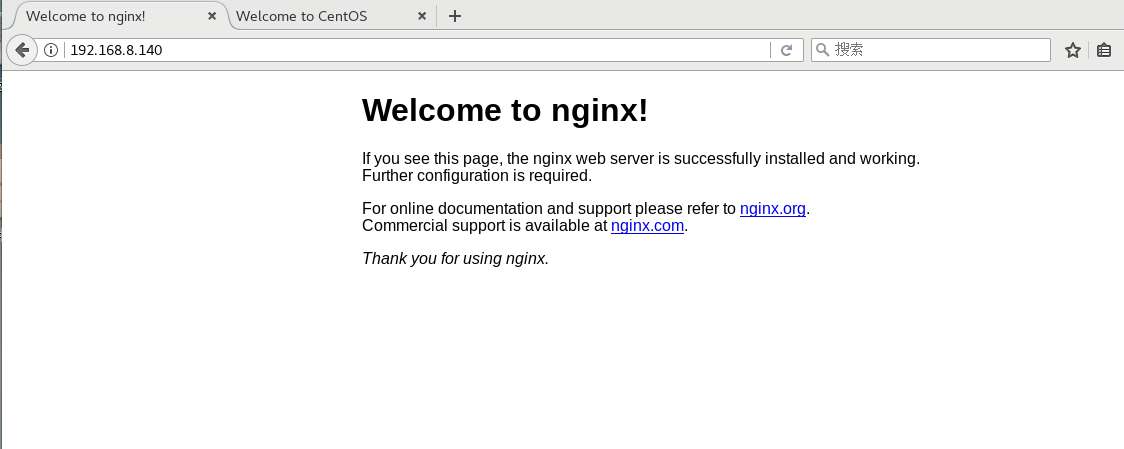The height and width of the screenshot is (449, 1124).
Task: Click 'If you see this page' sentence
Action: point(641,159)
